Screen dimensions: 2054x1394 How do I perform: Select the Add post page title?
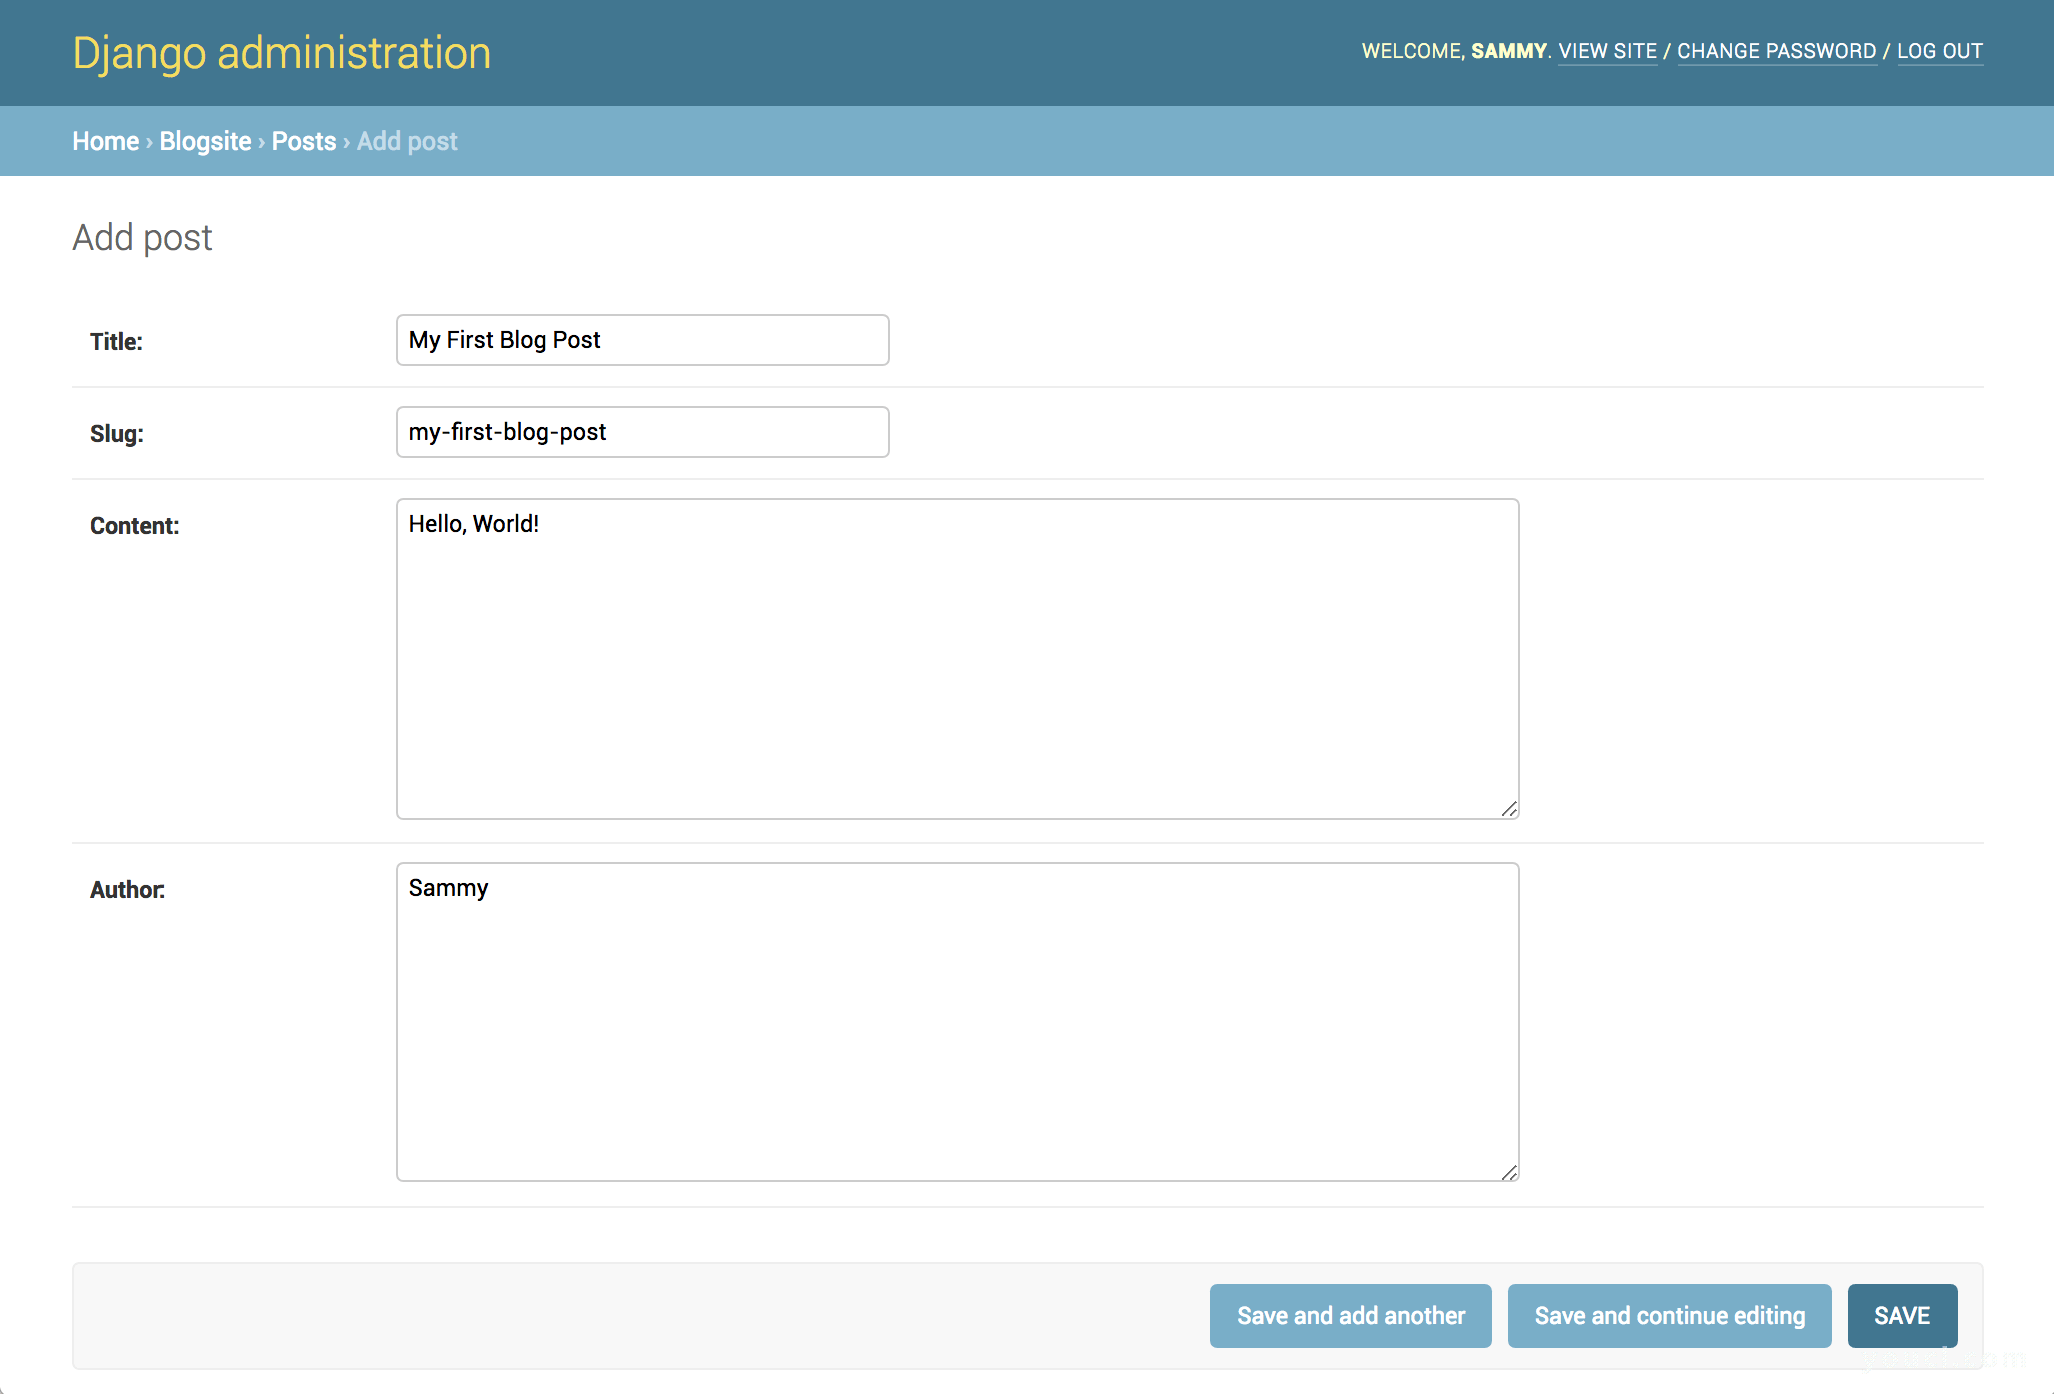pos(142,236)
